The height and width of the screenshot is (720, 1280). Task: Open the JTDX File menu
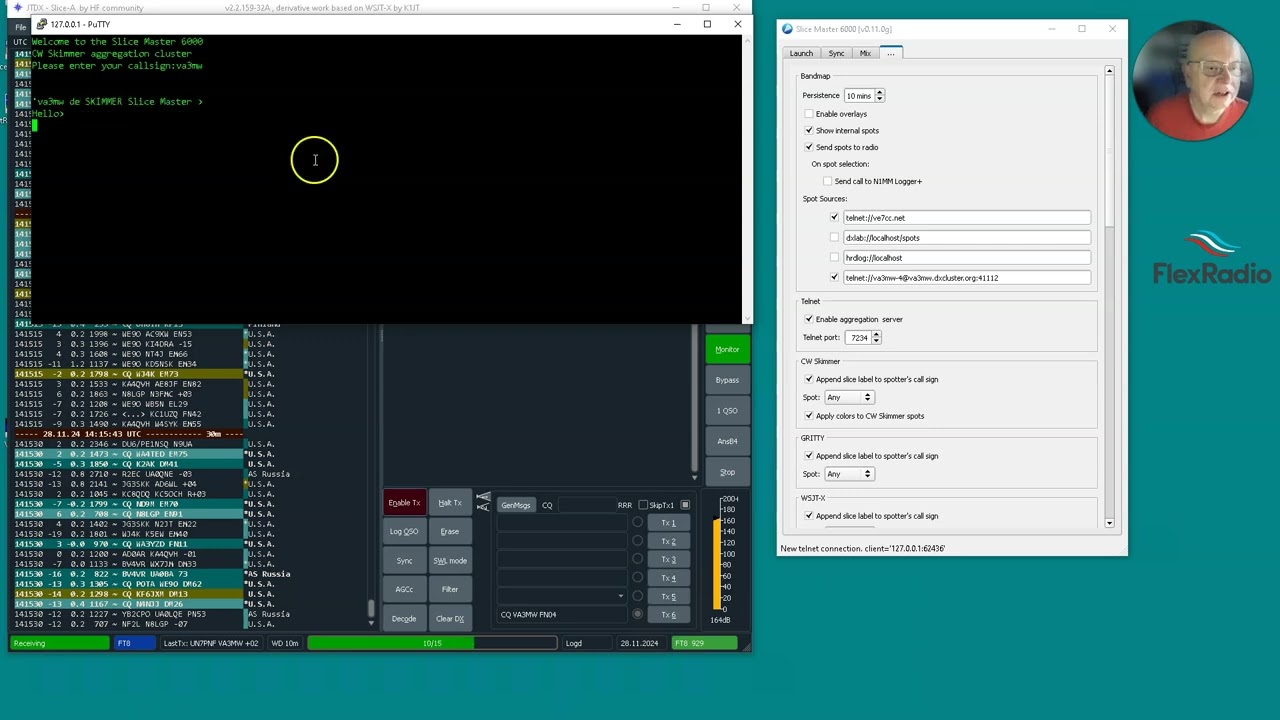pyautogui.click(x=20, y=27)
